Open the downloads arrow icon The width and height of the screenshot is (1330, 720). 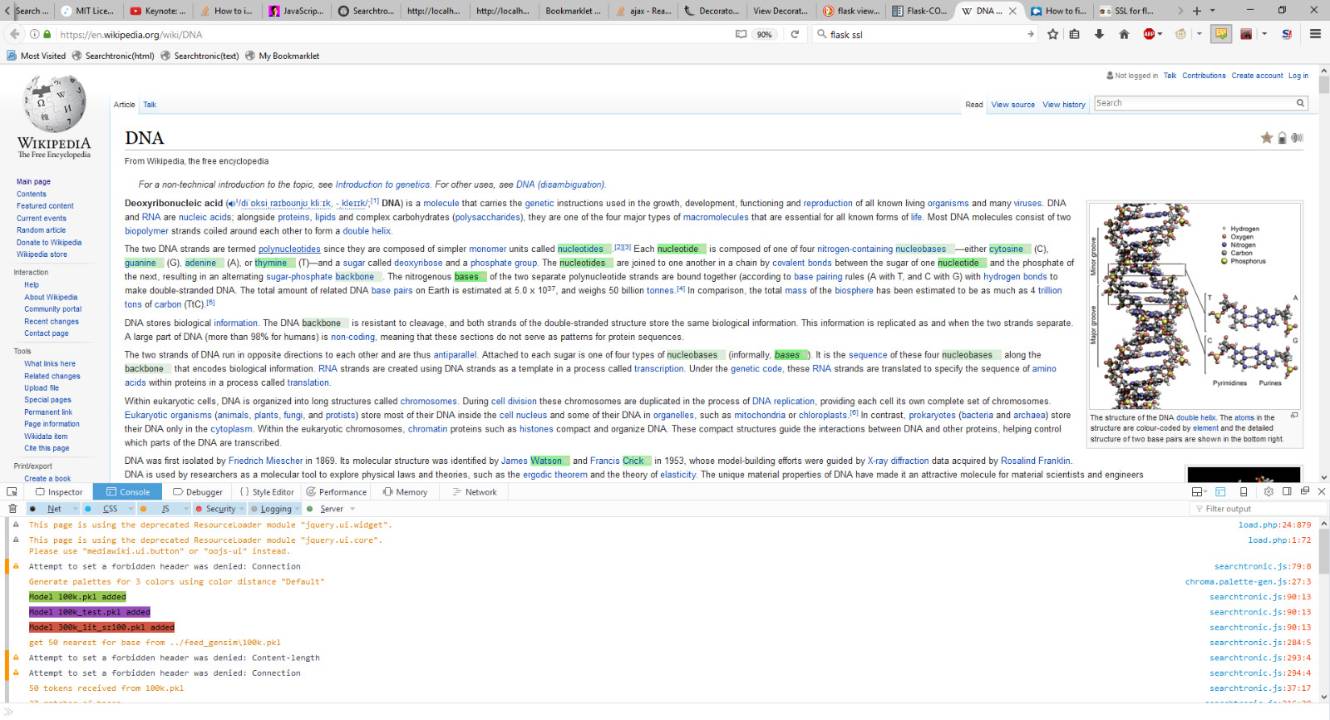(x=1099, y=34)
